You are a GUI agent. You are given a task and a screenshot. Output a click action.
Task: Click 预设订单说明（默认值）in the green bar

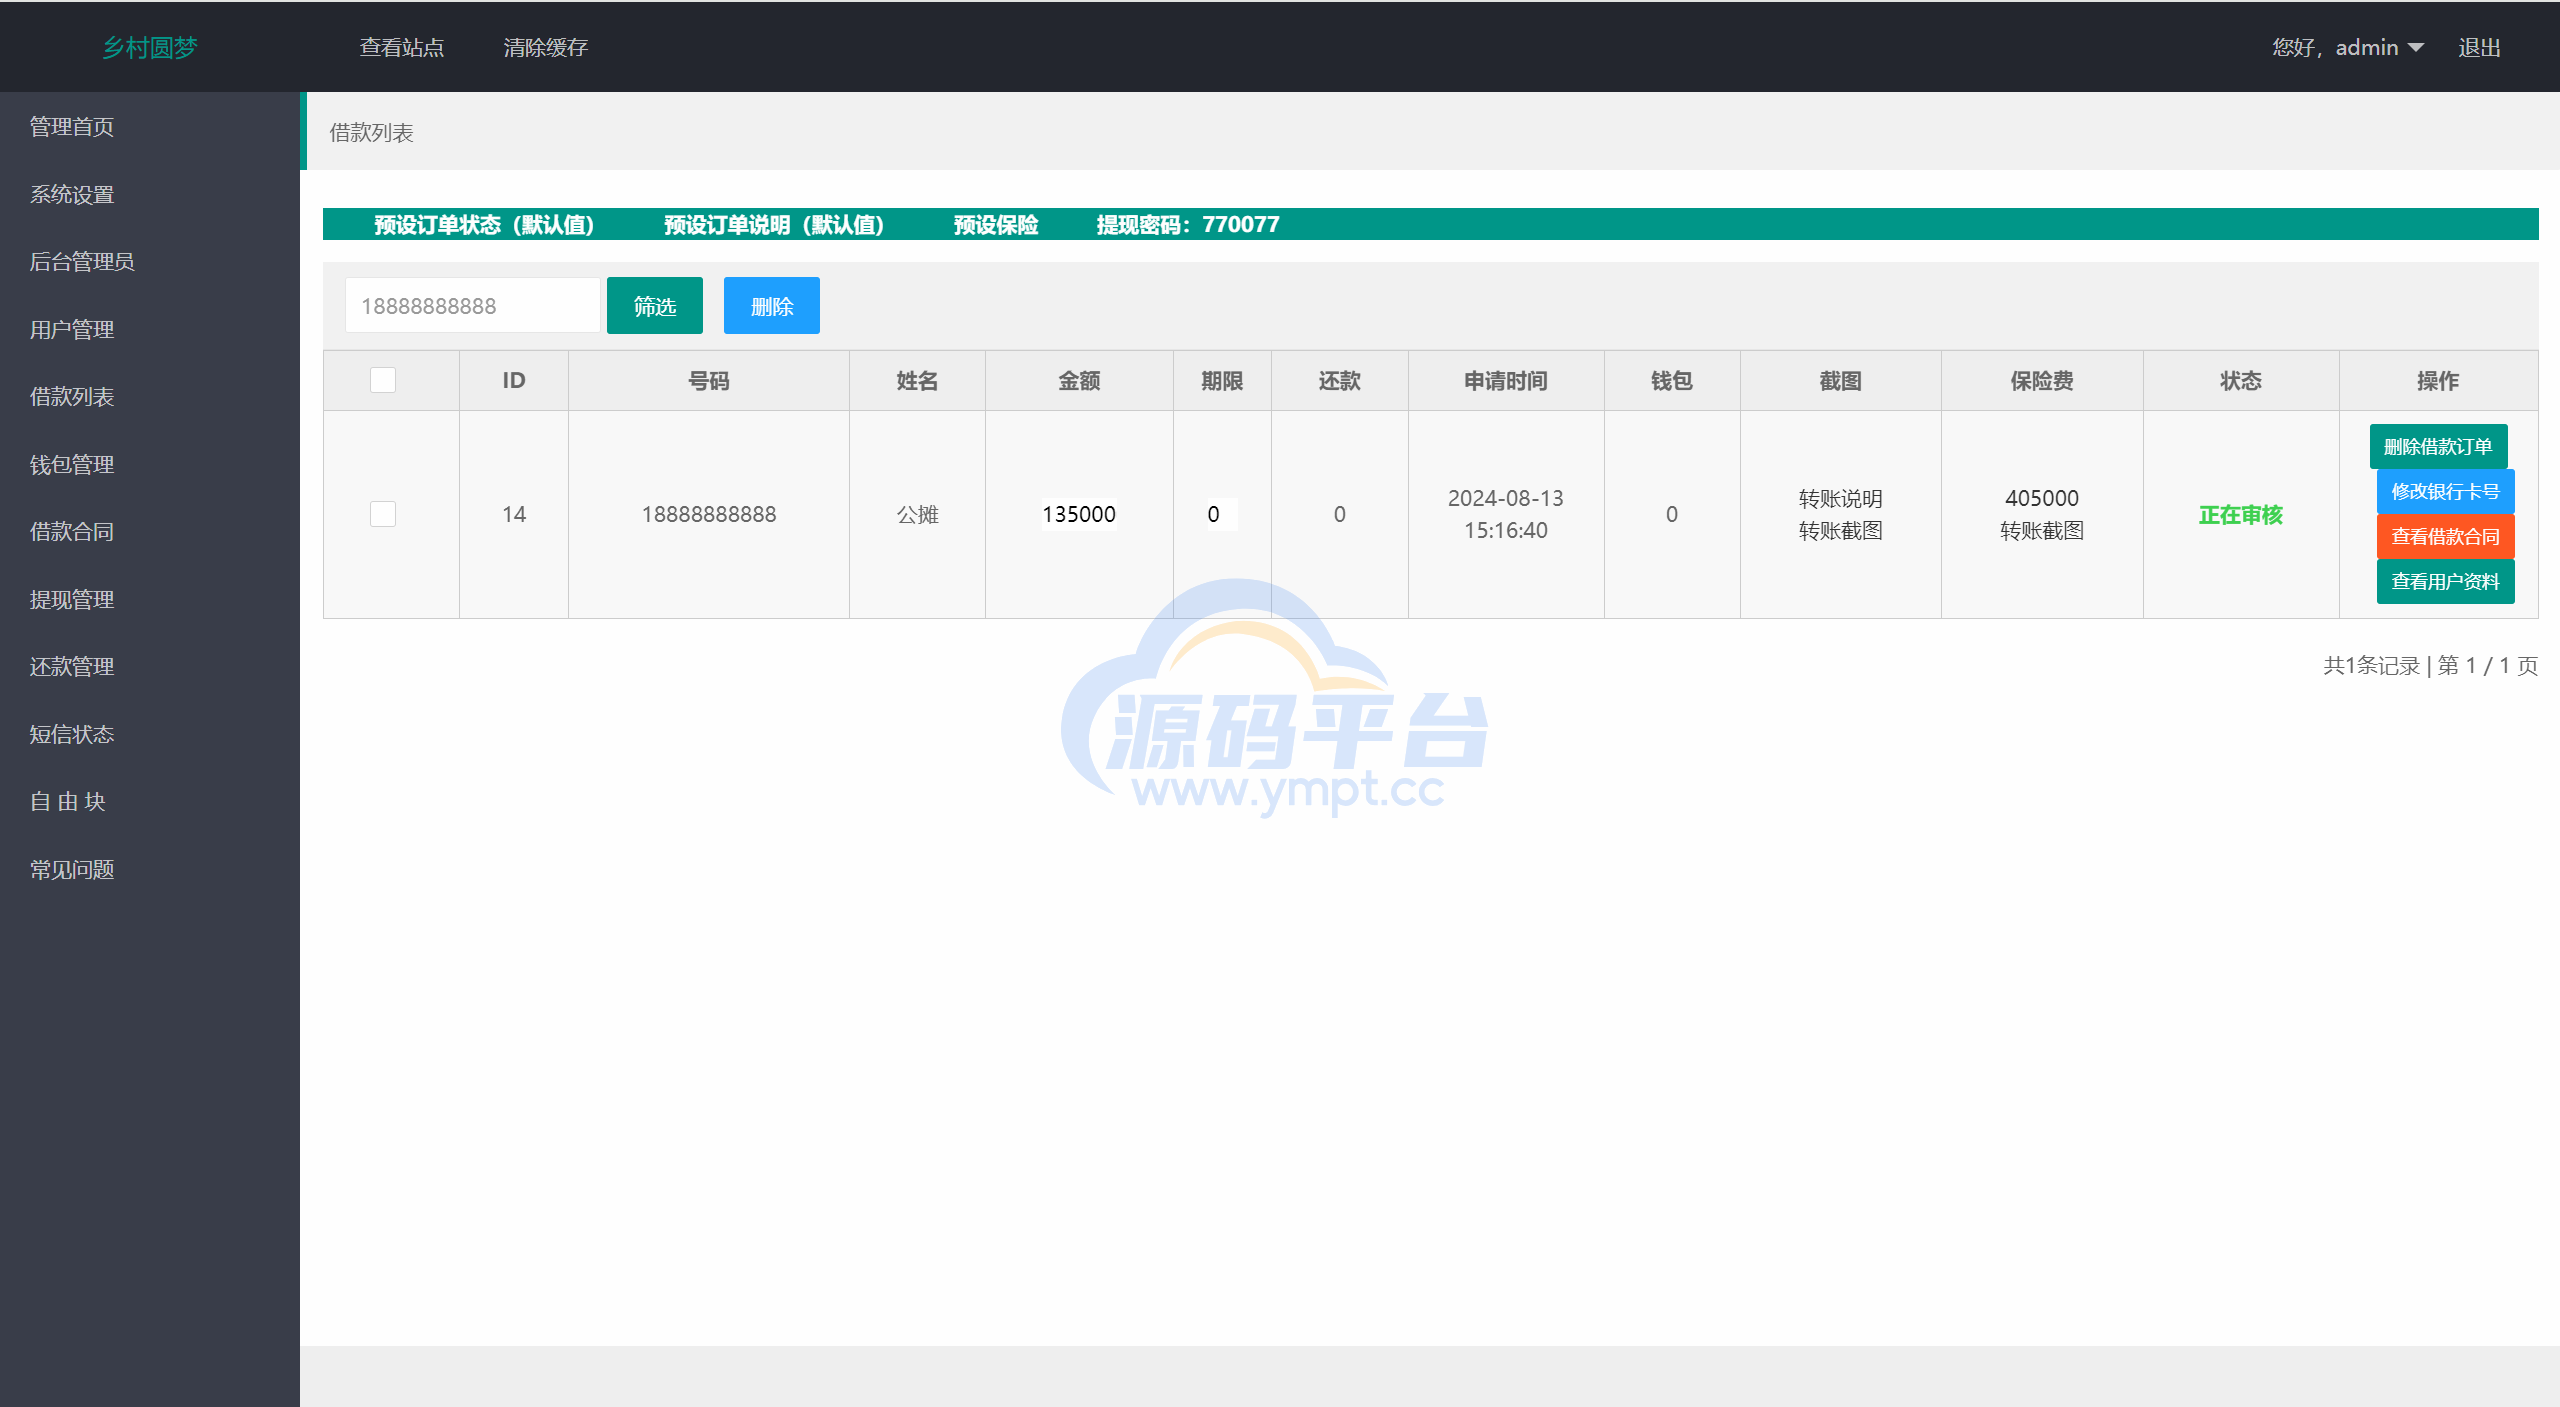pyautogui.click(x=775, y=225)
